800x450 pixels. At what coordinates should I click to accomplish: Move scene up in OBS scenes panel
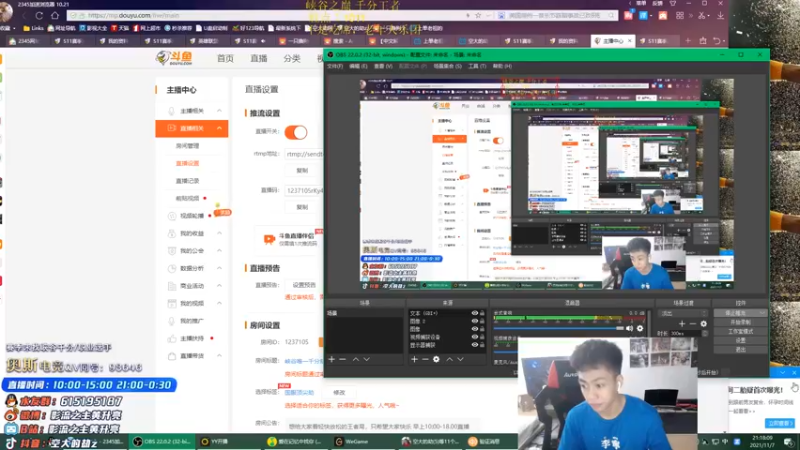pos(356,359)
